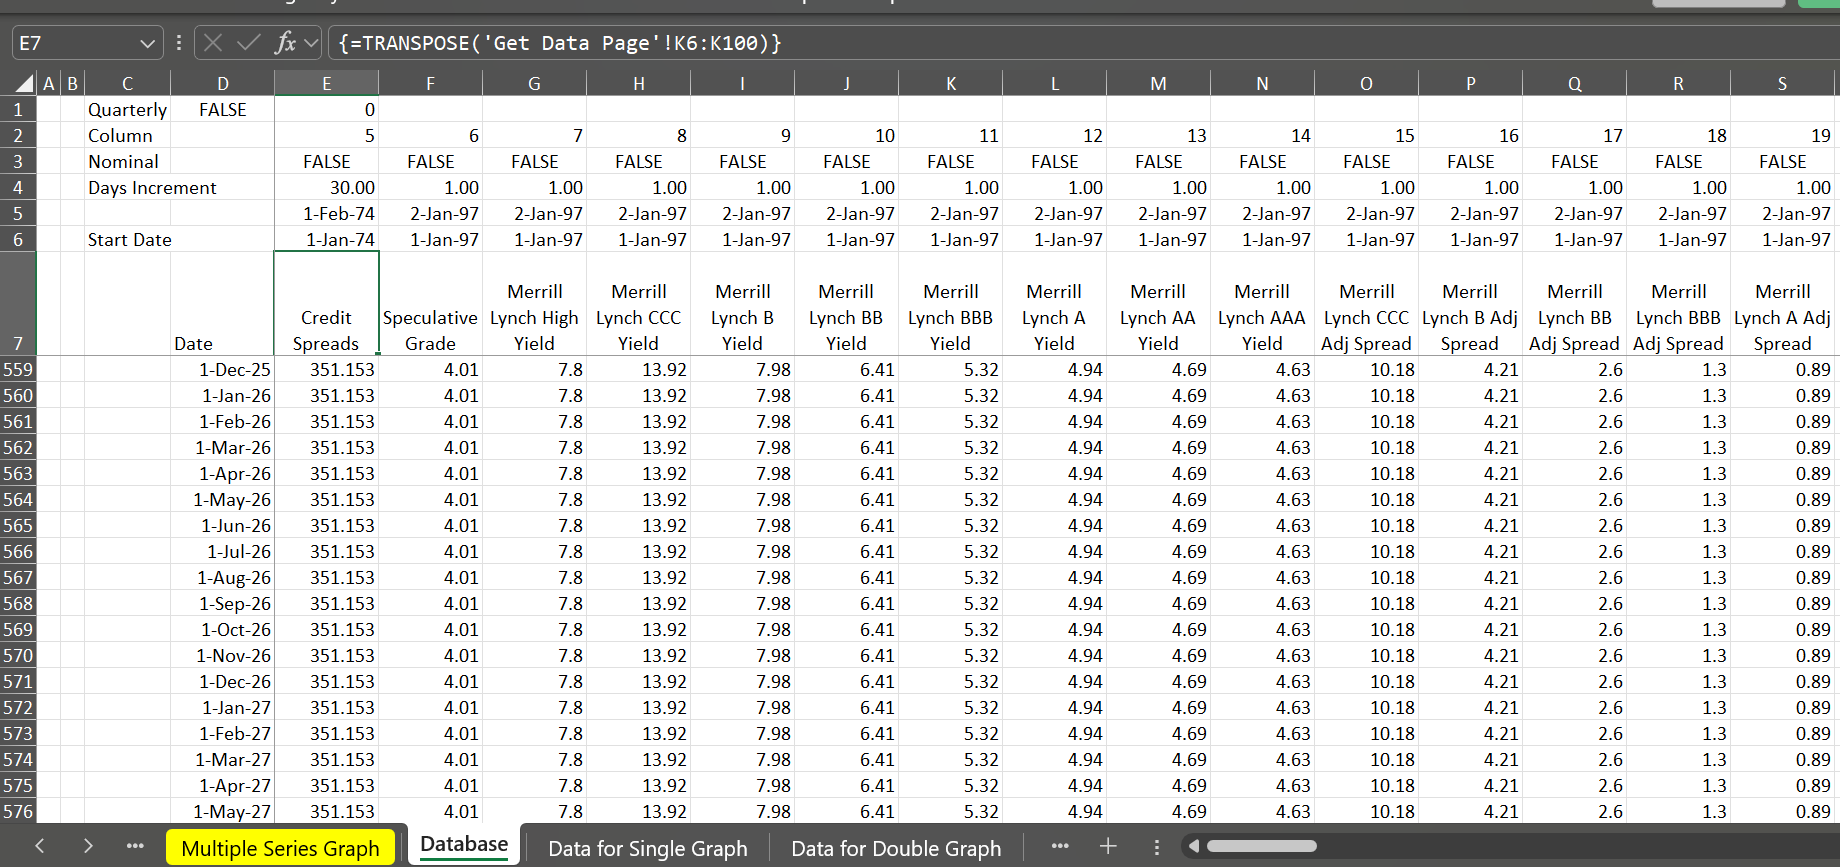
Task: Select the Credit Spreads header cell
Action: pyautogui.click(x=326, y=303)
